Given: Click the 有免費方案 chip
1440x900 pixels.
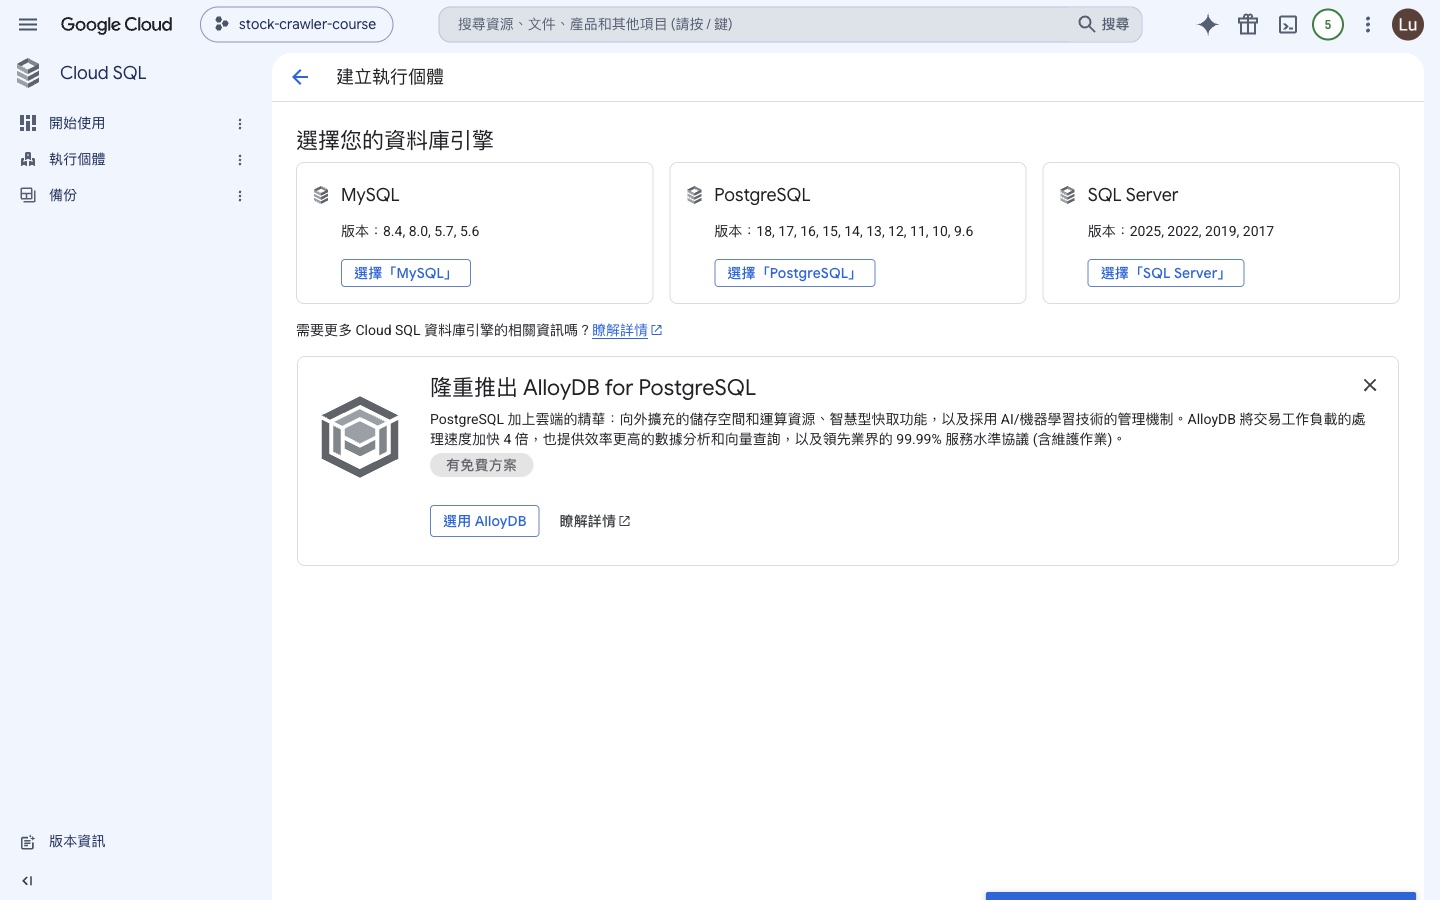Looking at the screenshot, I should click(482, 465).
